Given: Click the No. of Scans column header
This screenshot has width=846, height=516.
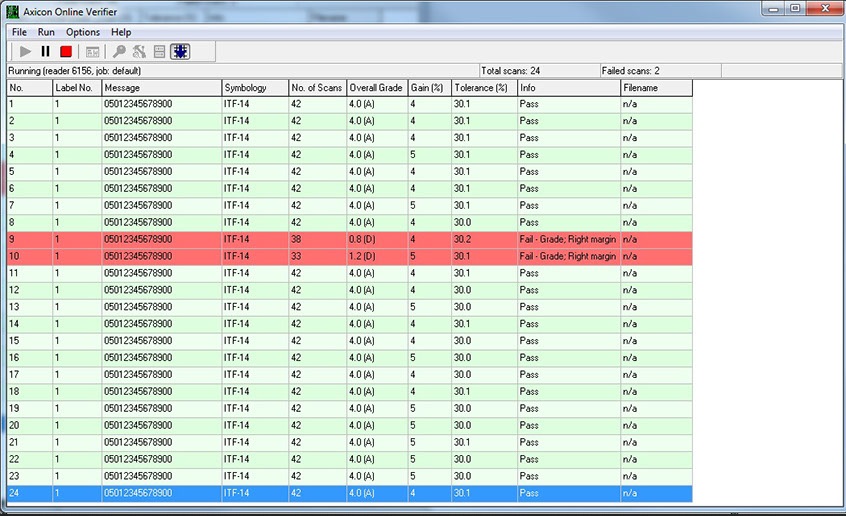Looking at the screenshot, I should click(x=318, y=87).
